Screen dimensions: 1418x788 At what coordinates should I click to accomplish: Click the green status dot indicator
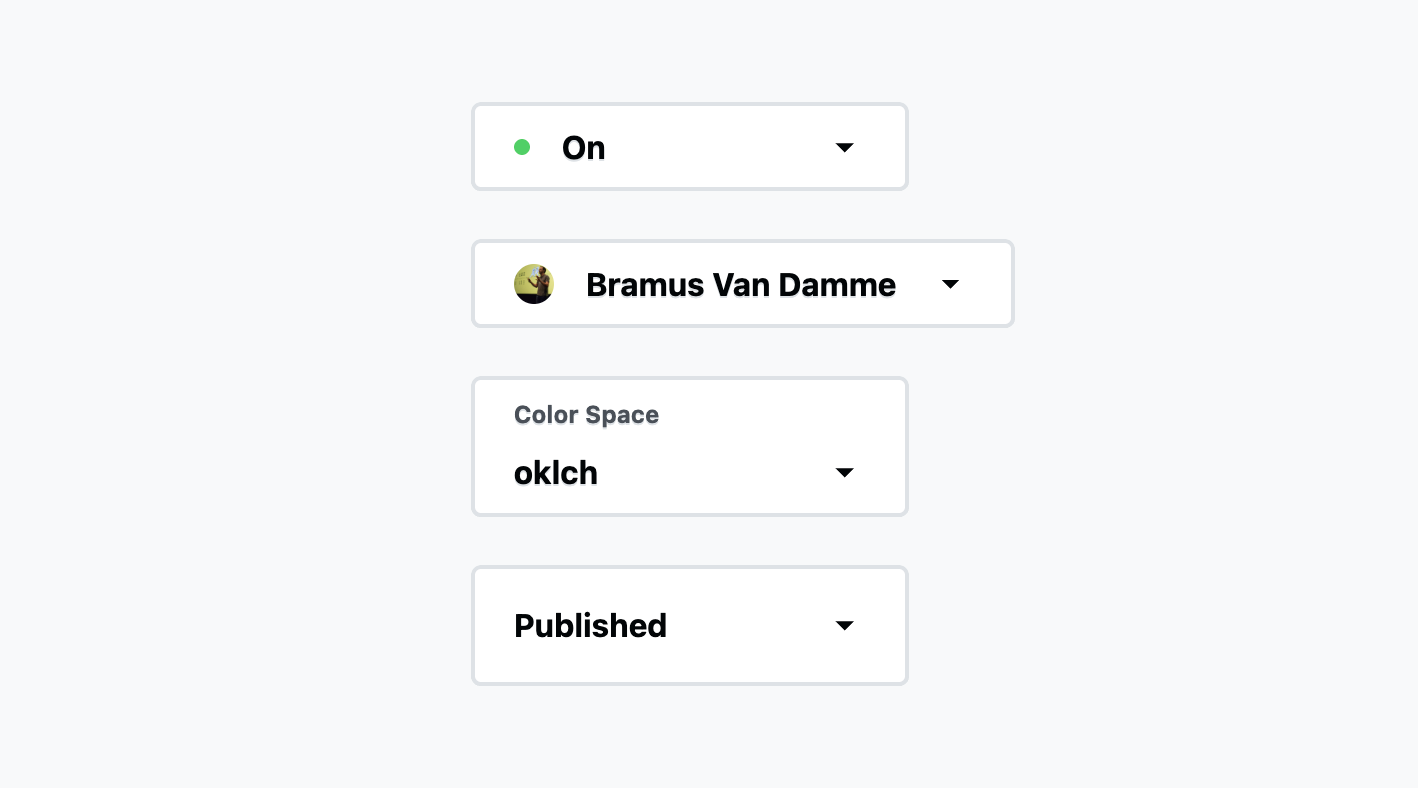click(522, 147)
